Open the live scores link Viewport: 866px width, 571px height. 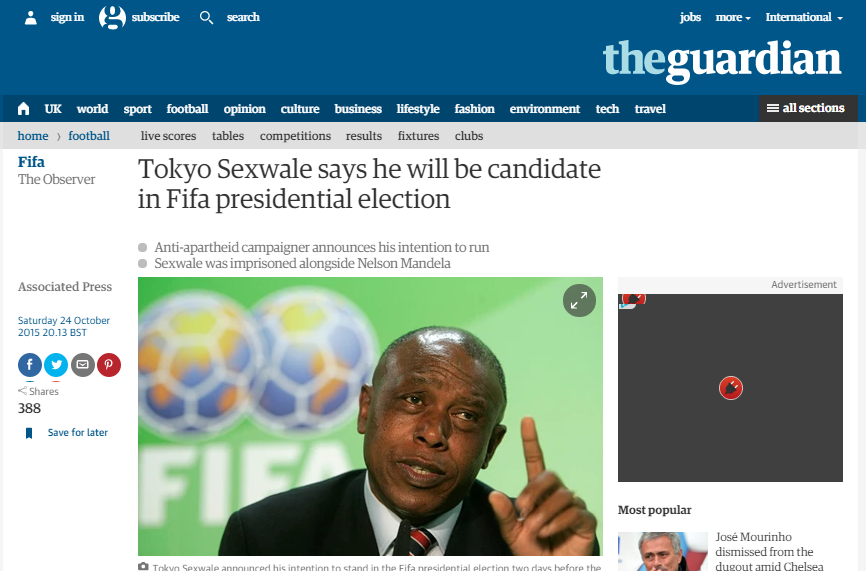coord(168,136)
